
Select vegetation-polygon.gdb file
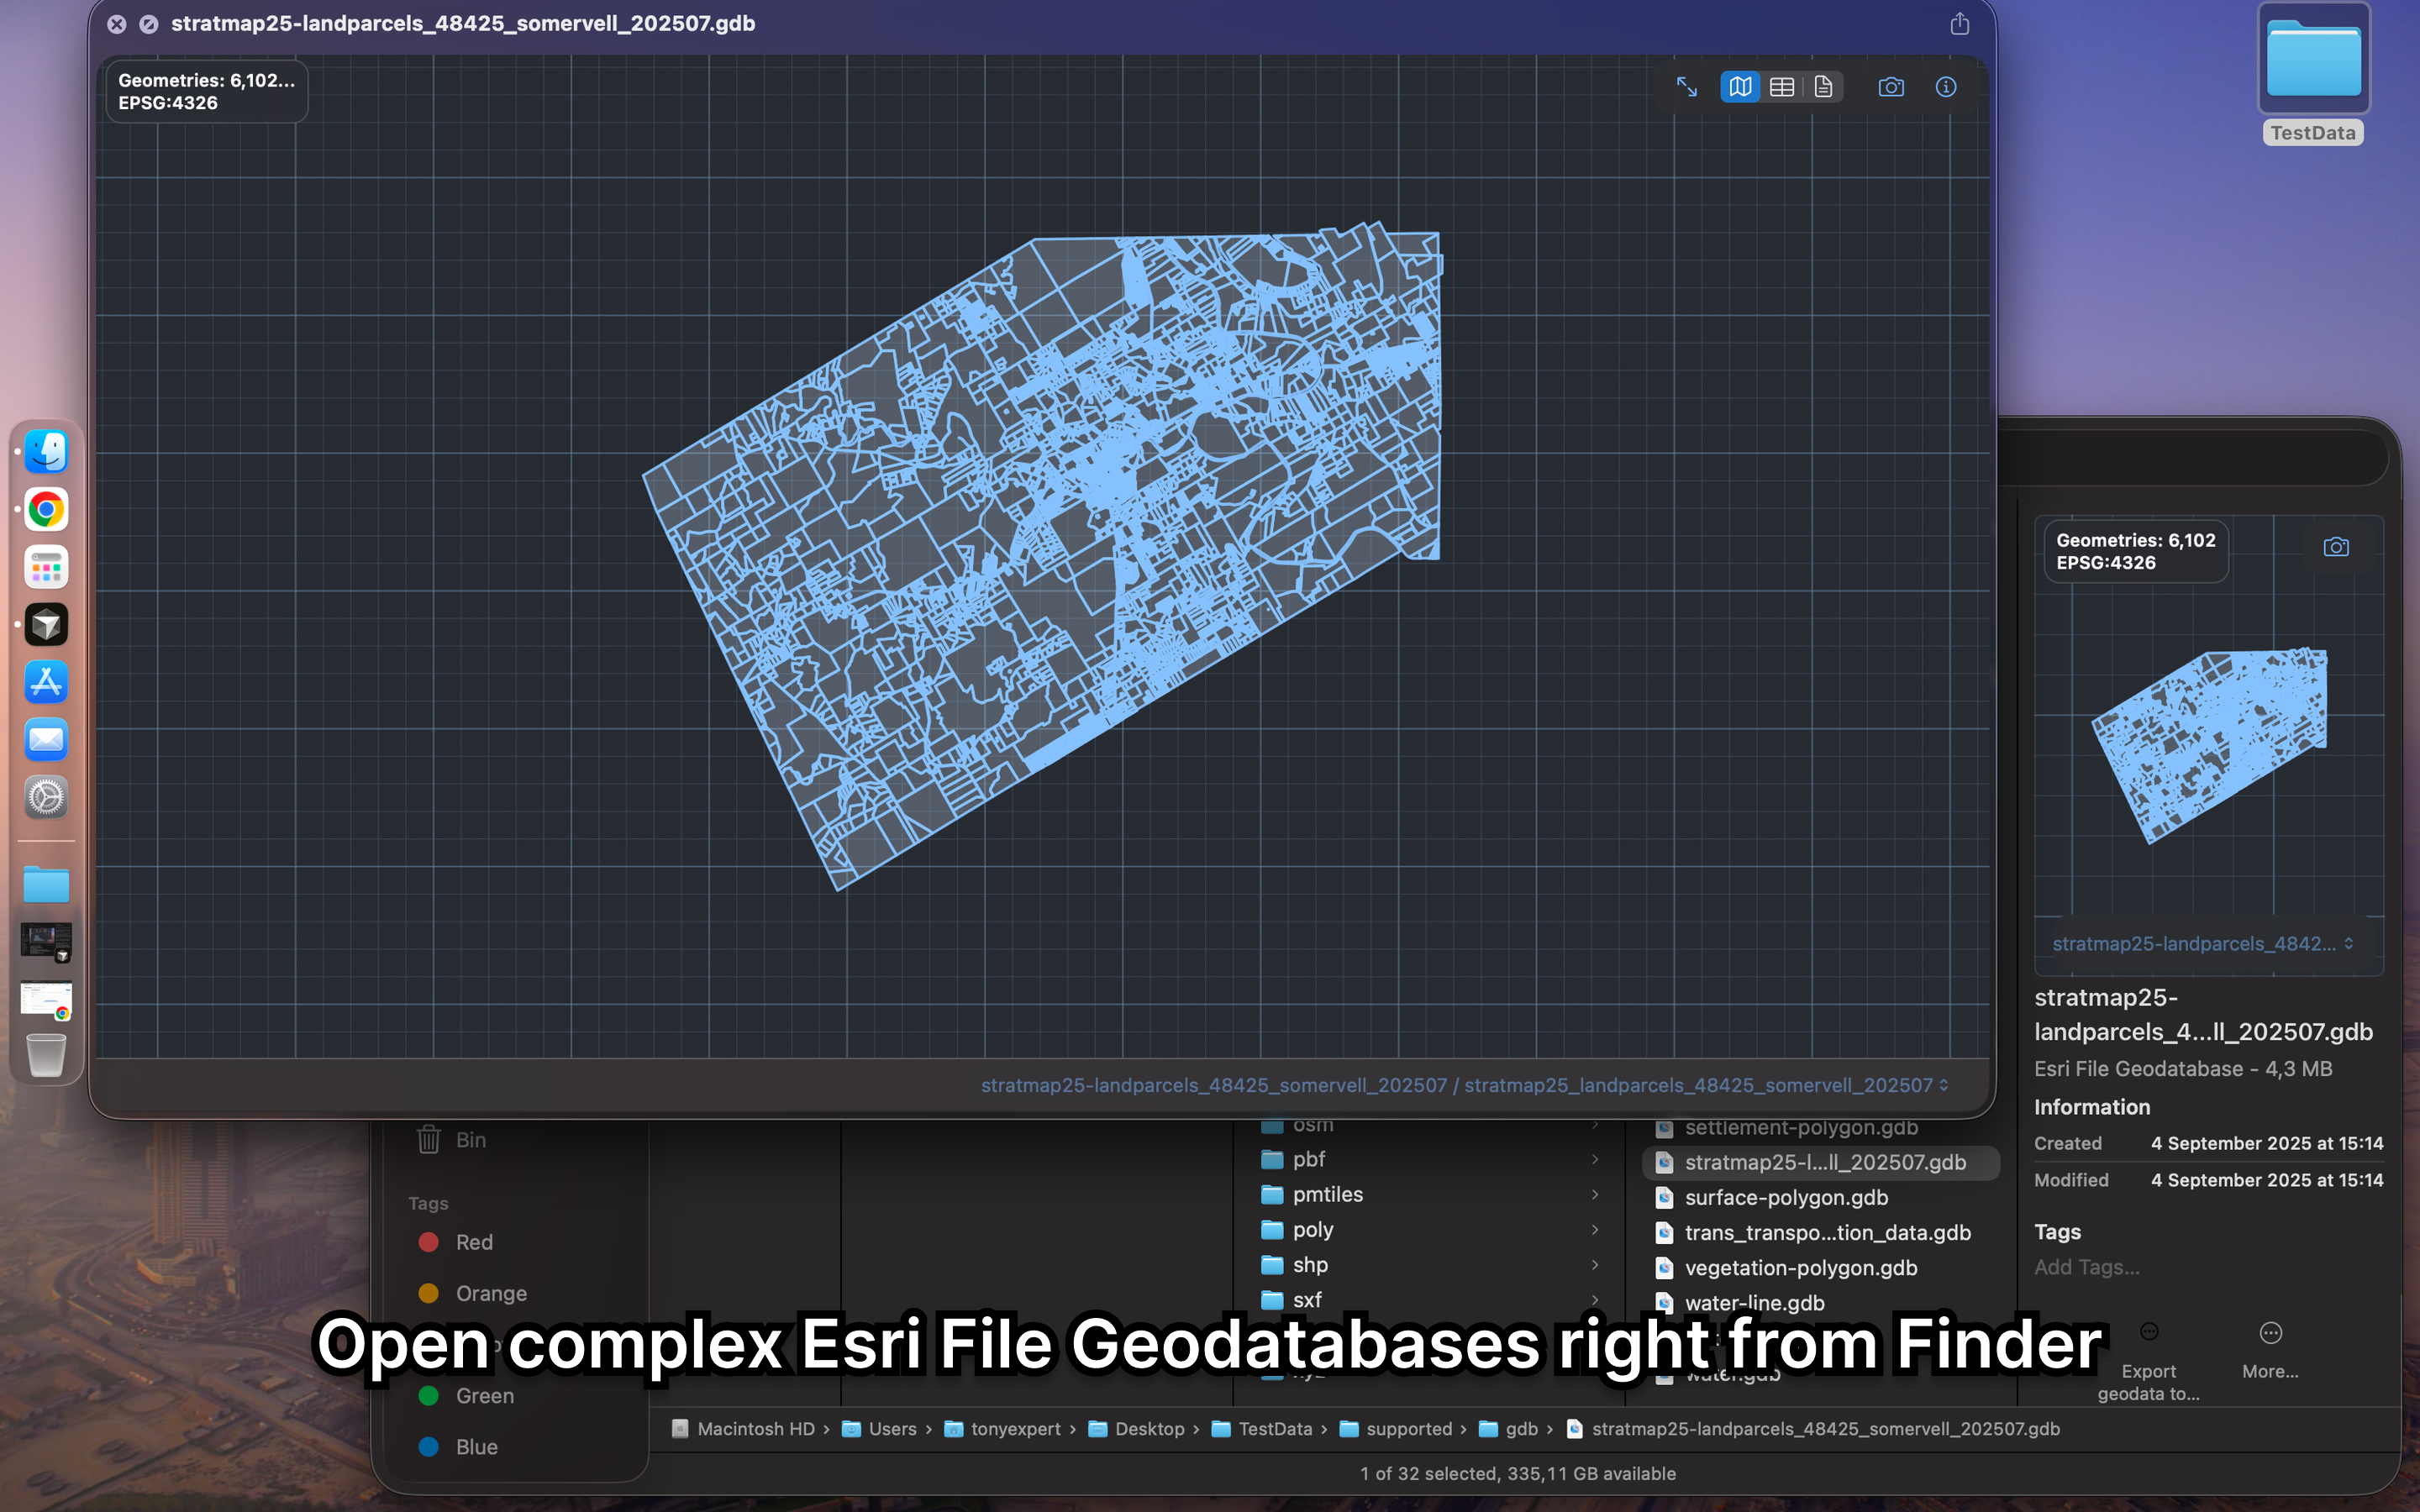(x=1800, y=1267)
